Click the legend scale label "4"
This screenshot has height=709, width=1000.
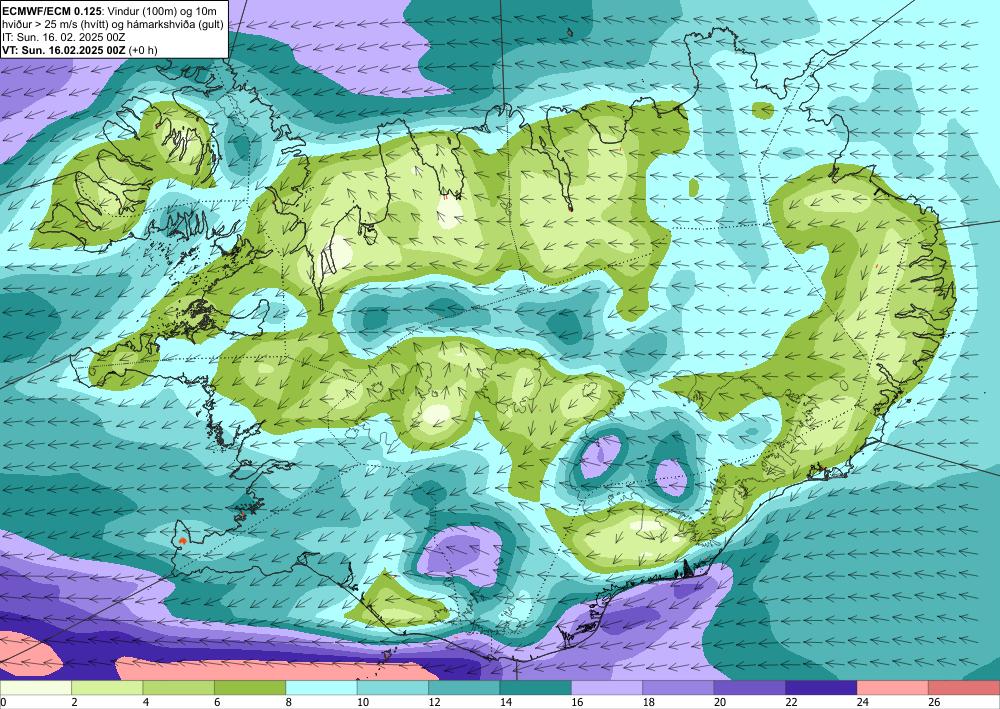click(145, 702)
